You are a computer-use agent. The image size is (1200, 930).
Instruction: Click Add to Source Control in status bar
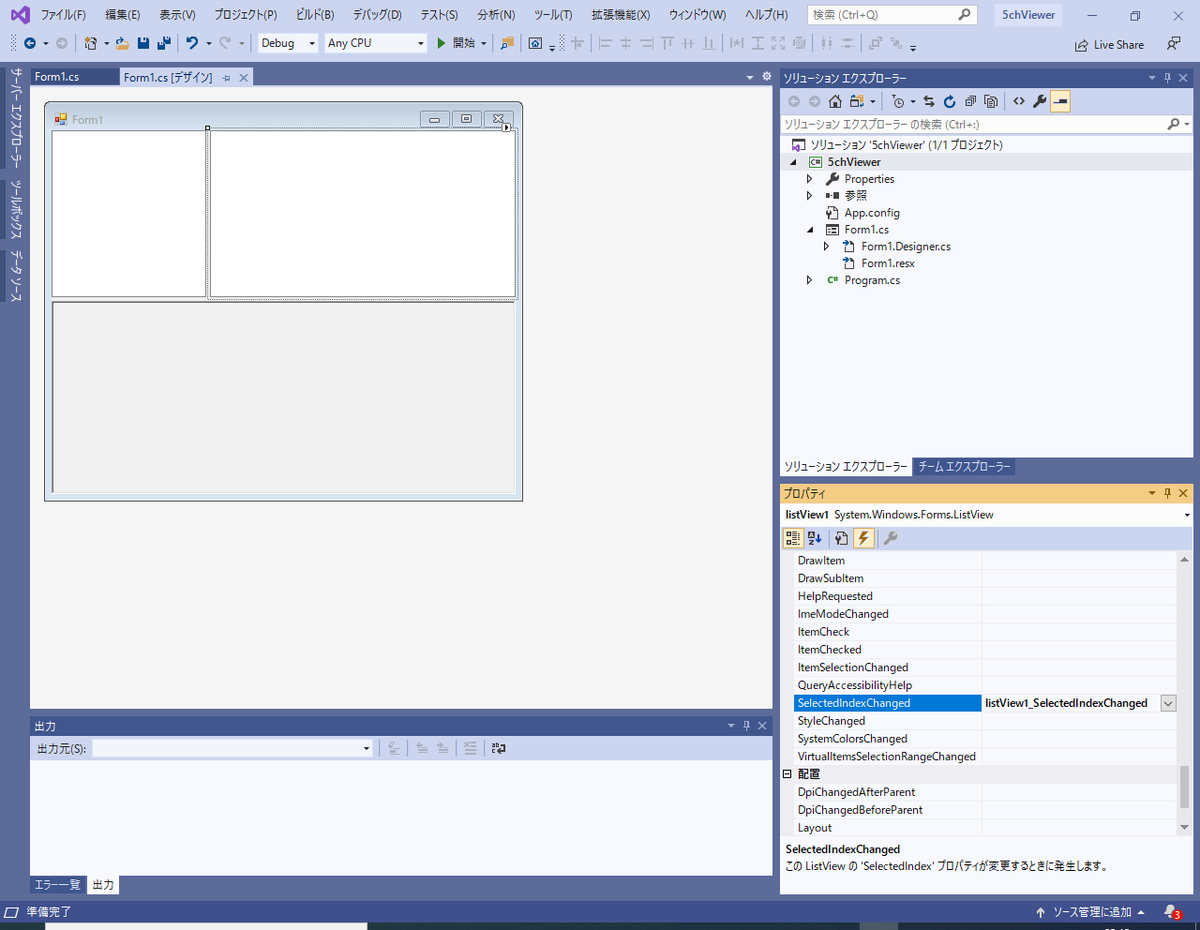(x=1090, y=912)
